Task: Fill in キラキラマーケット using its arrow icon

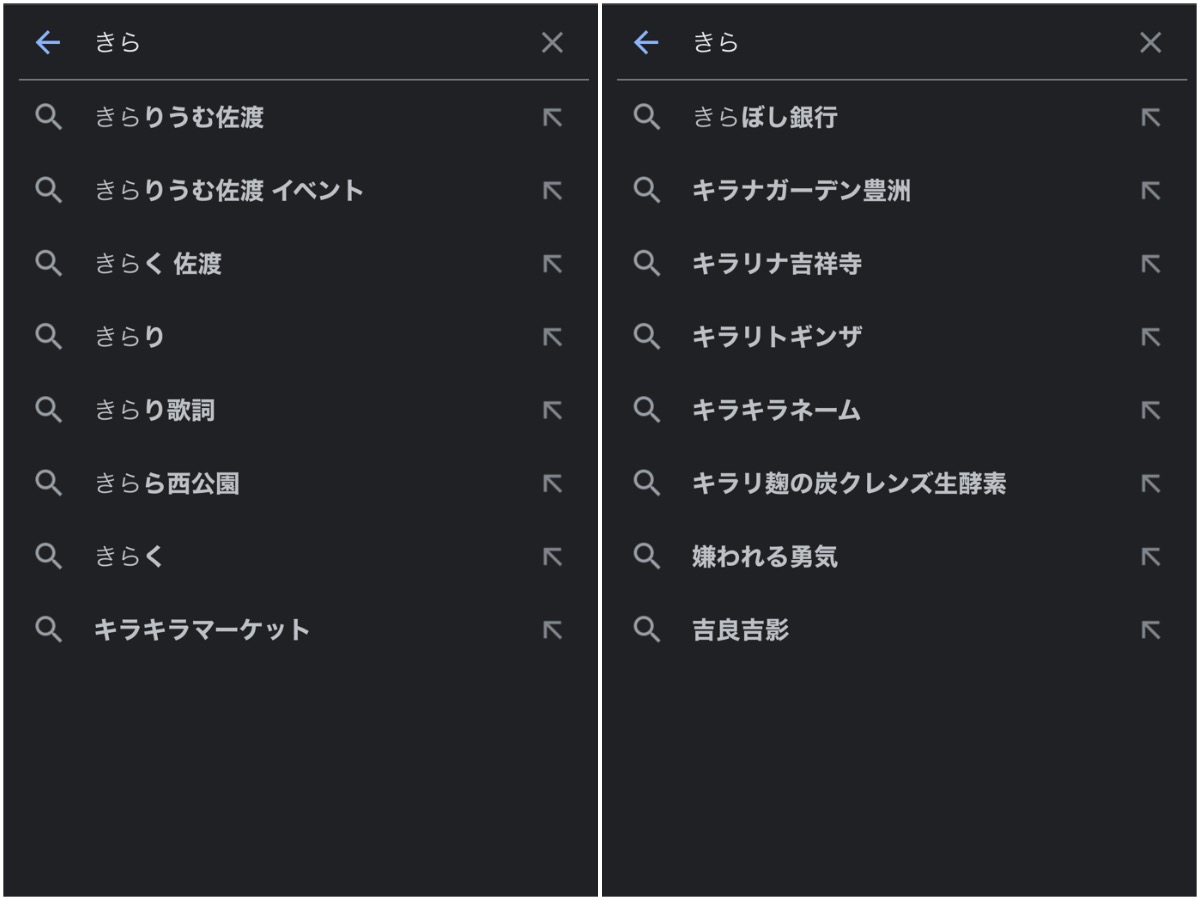Action: tap(552, 630)
